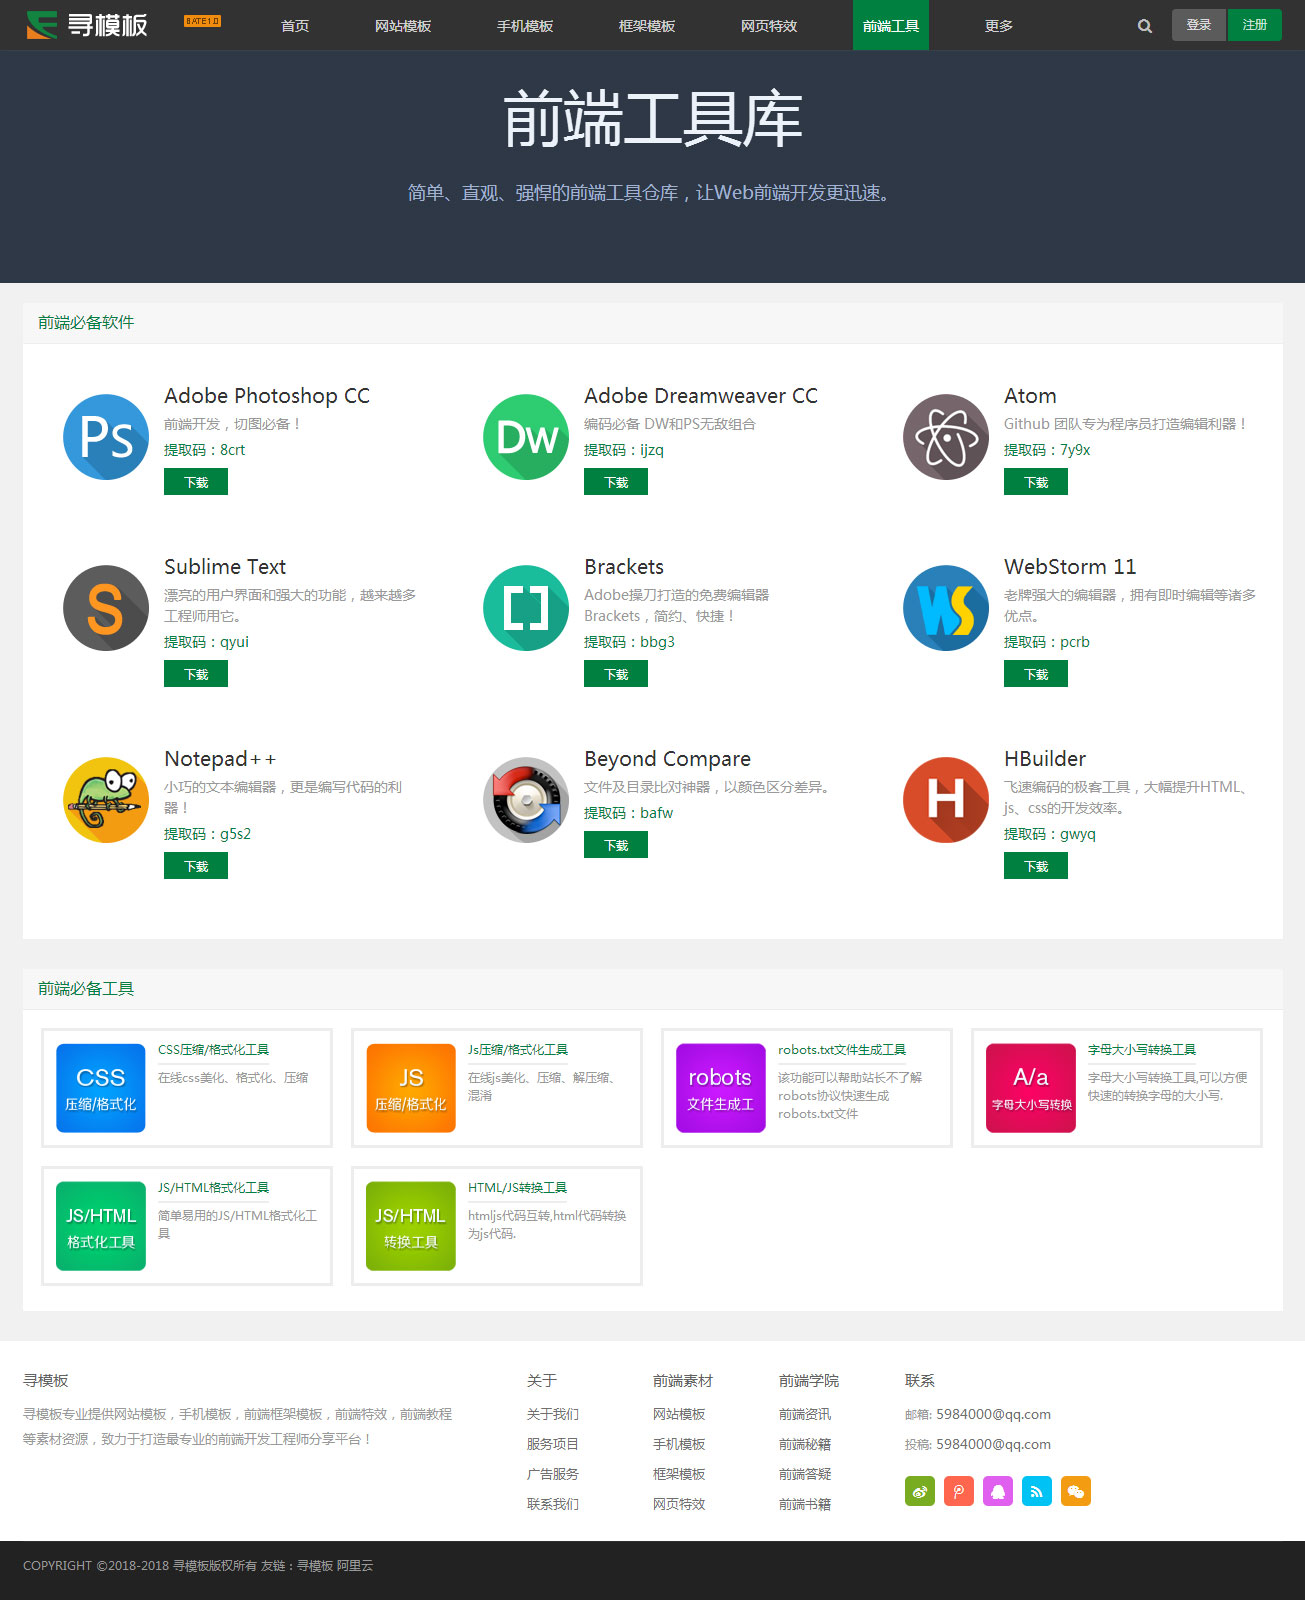Click the Beyond Compare icon

click(x=526, y=800)
